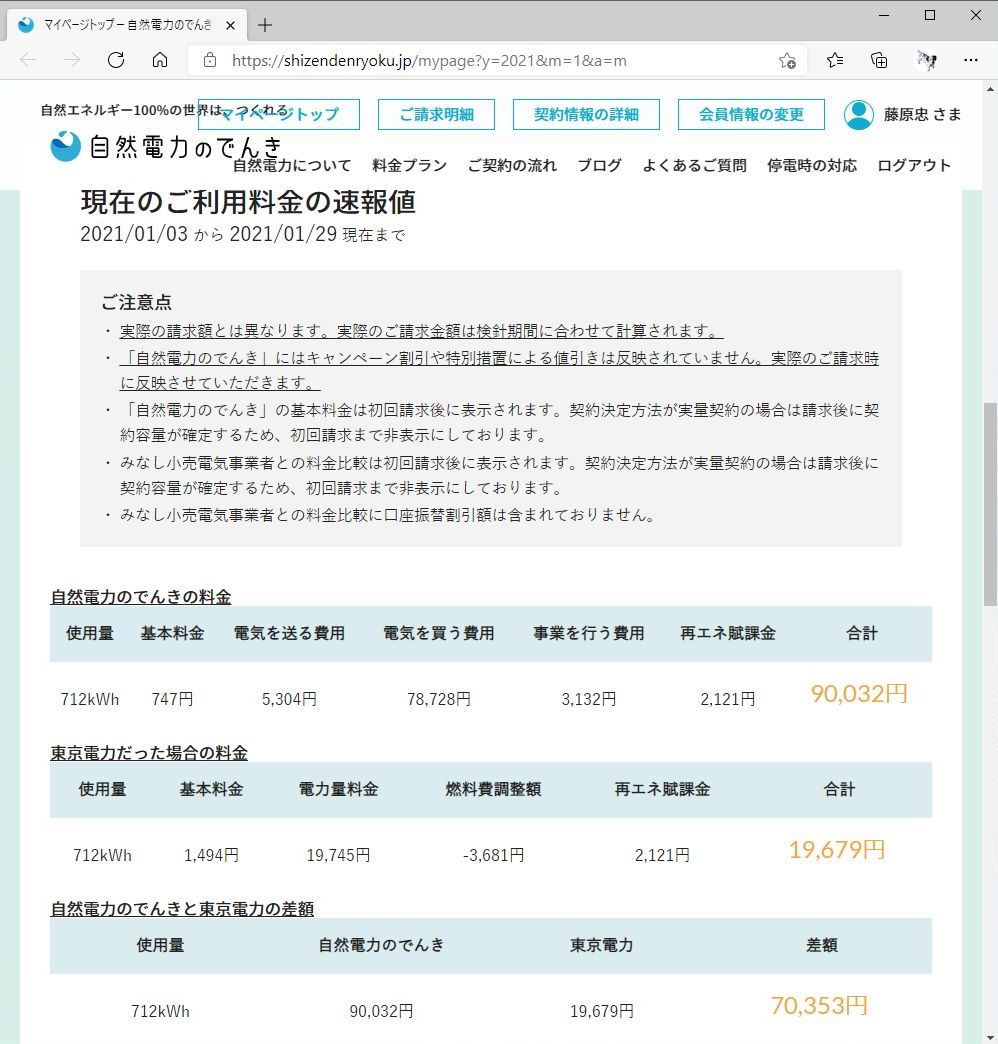
Task: Click underlined note 実際の請求額とは異なります
Action: click(x=421, y=331)
